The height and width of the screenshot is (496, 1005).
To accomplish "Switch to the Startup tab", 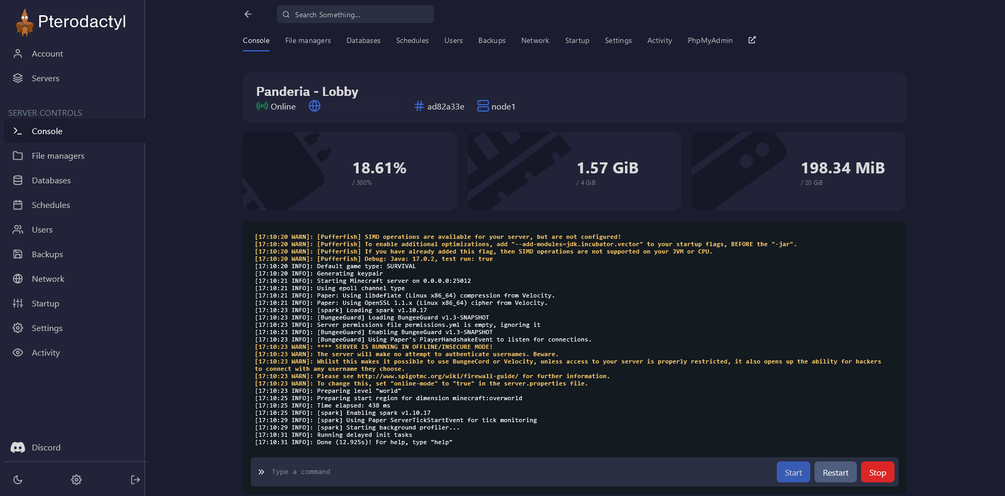I will coord(577,40).
